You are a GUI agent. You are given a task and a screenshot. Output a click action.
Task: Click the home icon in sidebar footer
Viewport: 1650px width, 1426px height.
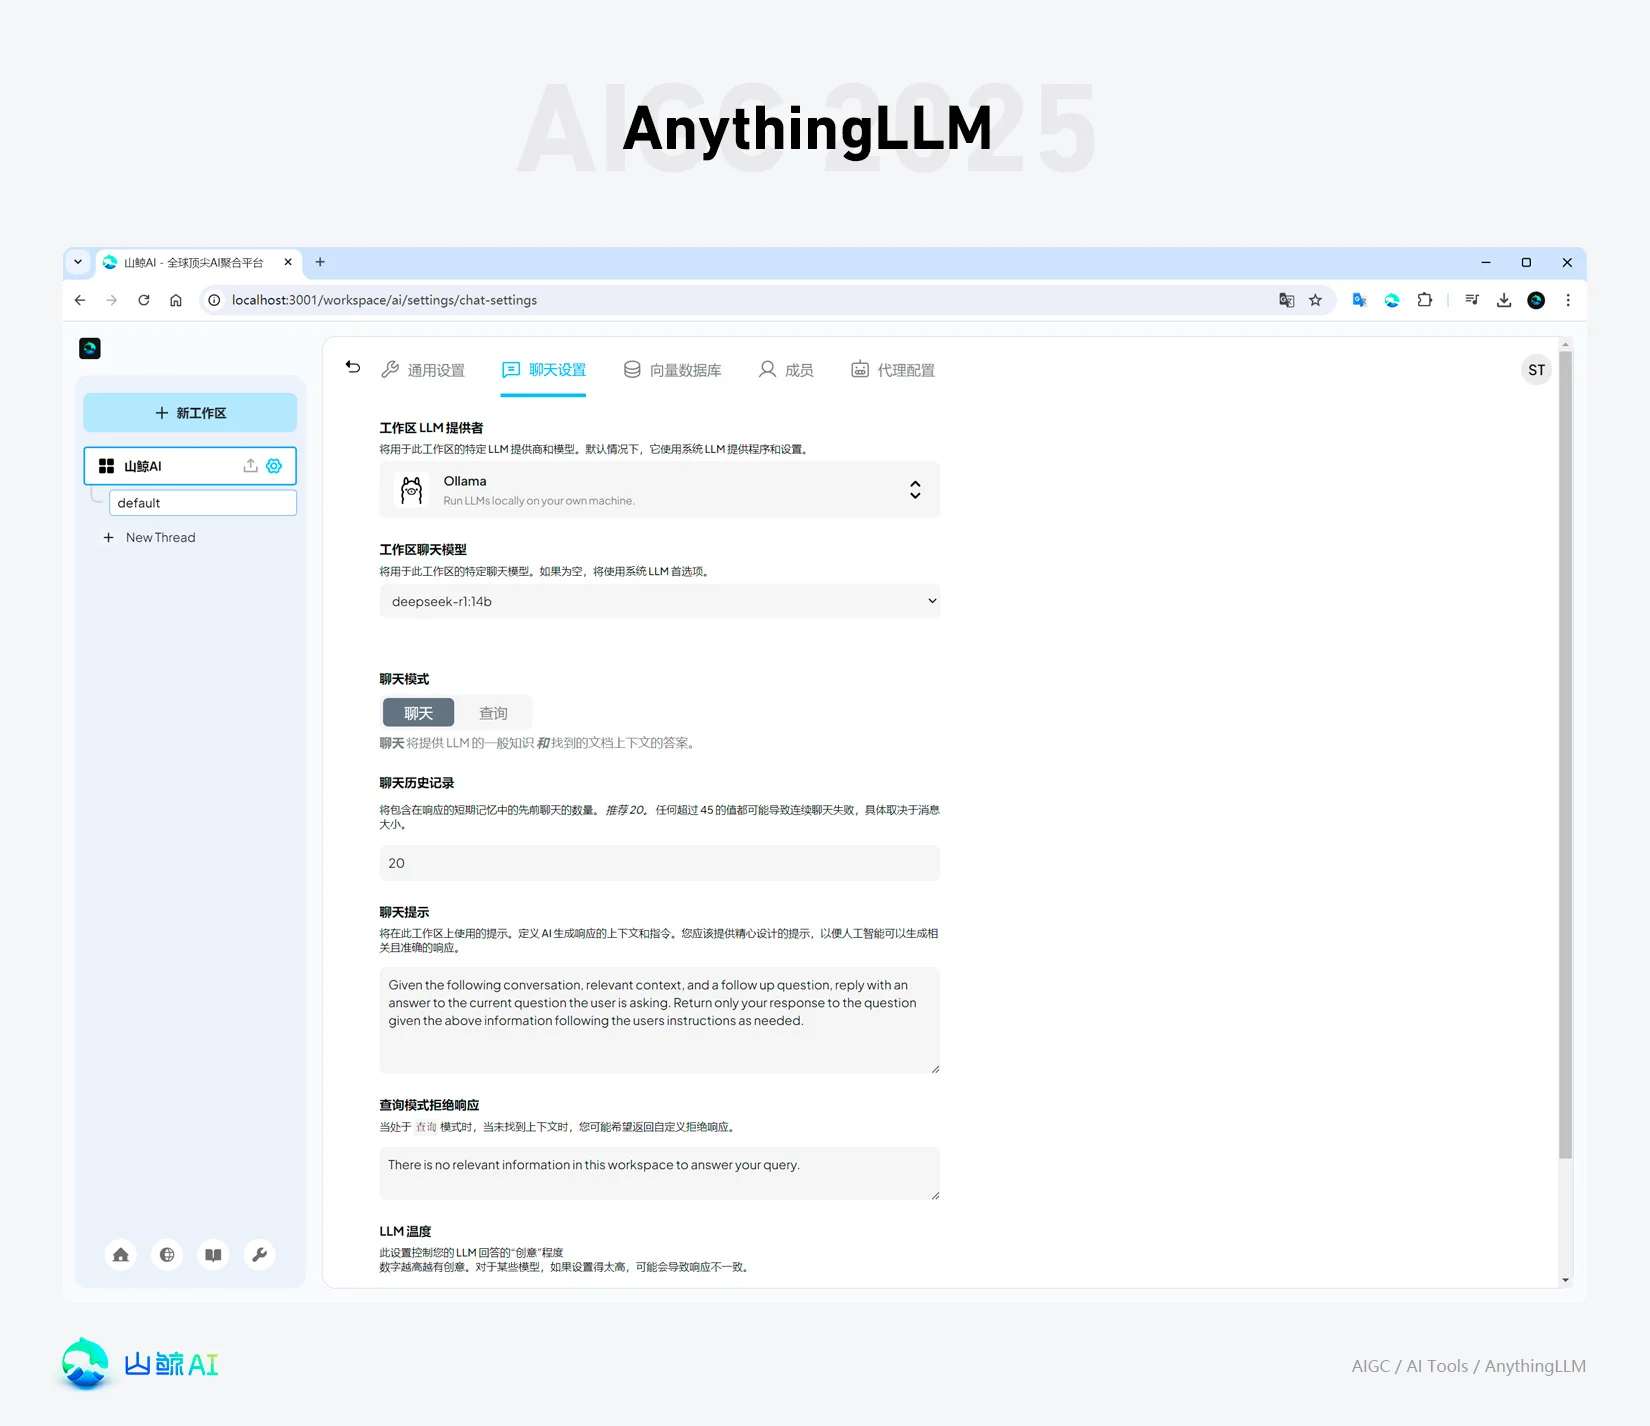(121, 1255)
